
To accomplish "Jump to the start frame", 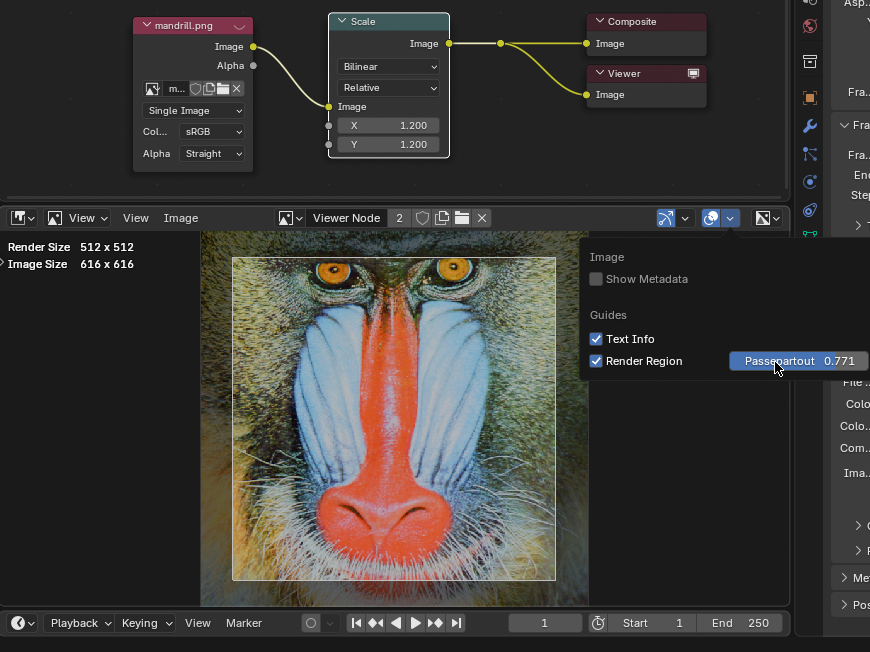I will (x=356, y=623).
